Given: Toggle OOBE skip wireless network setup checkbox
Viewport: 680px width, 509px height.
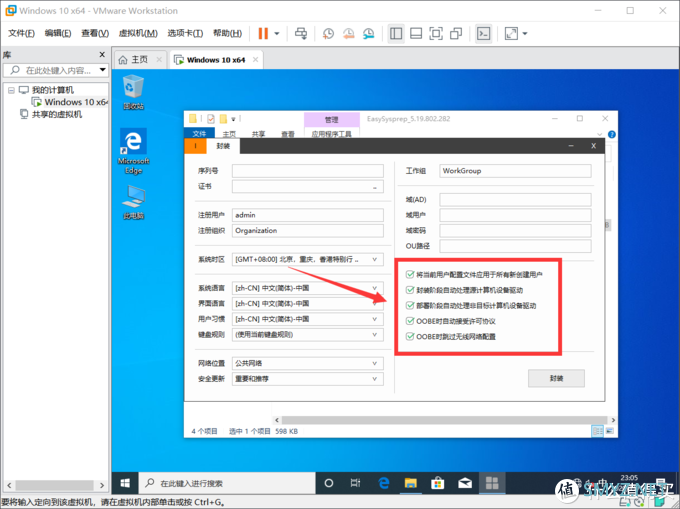Looking at the screenshot, I should tap(410, 336).
